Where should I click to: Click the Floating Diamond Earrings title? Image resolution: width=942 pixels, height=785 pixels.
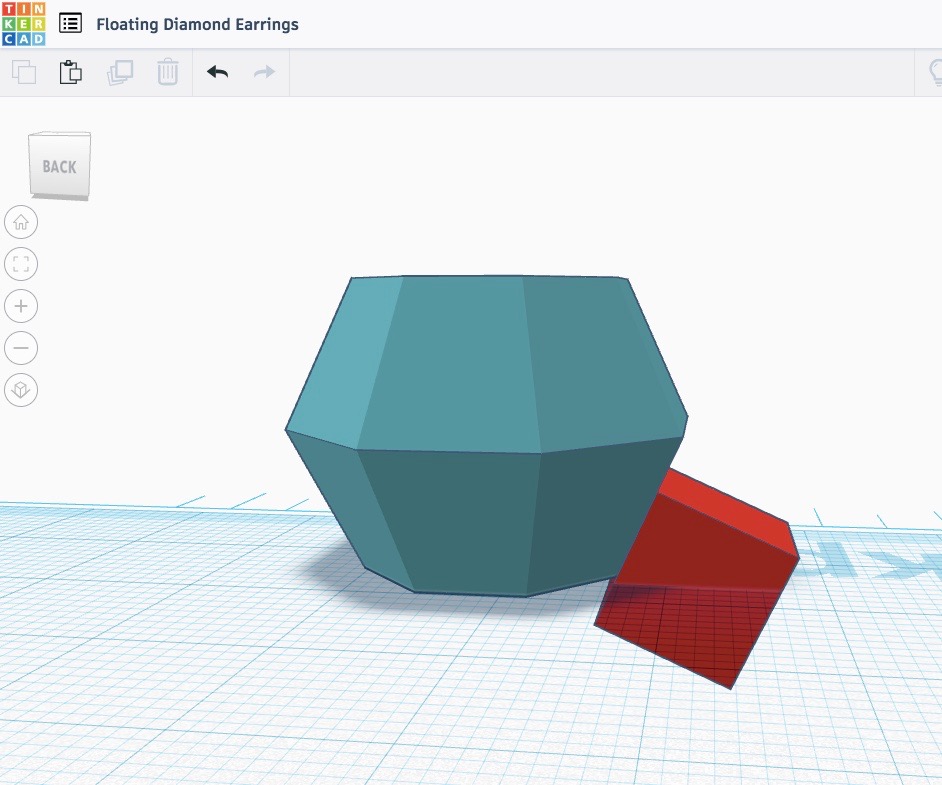point(197,25)
